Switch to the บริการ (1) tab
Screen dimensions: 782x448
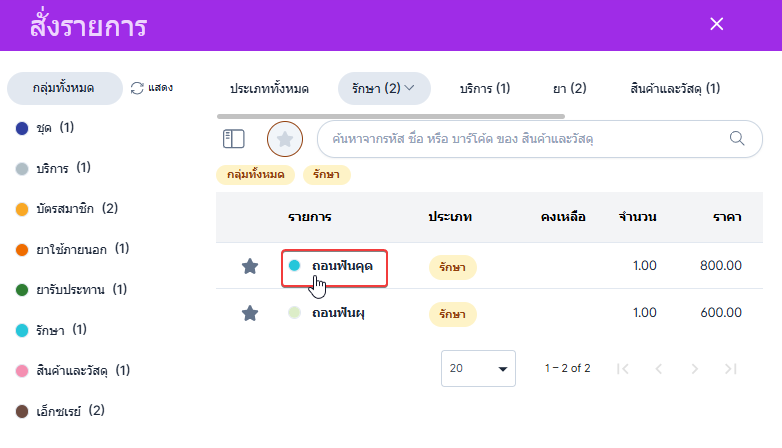coord(485,88)
